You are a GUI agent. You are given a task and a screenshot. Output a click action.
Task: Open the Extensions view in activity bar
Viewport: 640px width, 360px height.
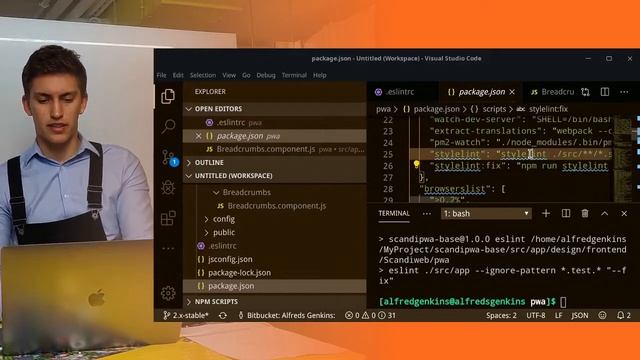coord(168,218)
